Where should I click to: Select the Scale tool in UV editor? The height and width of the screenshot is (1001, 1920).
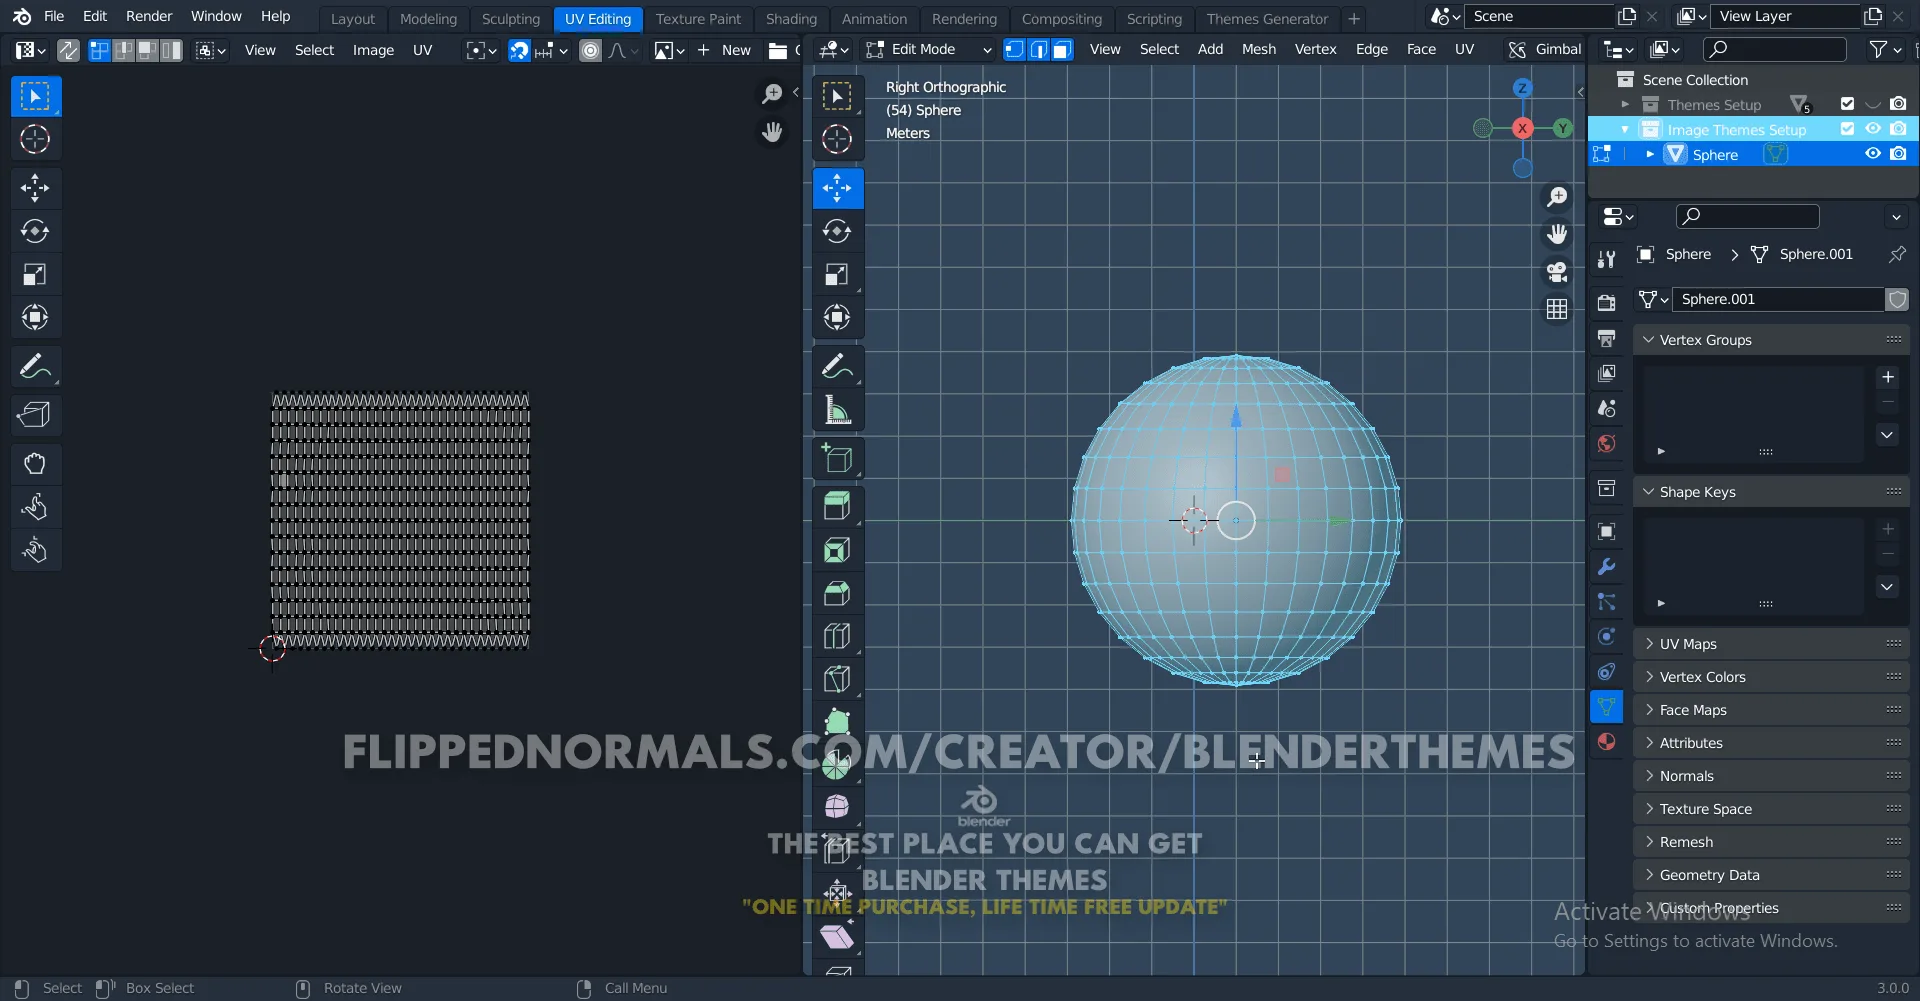tap(35, 274)
